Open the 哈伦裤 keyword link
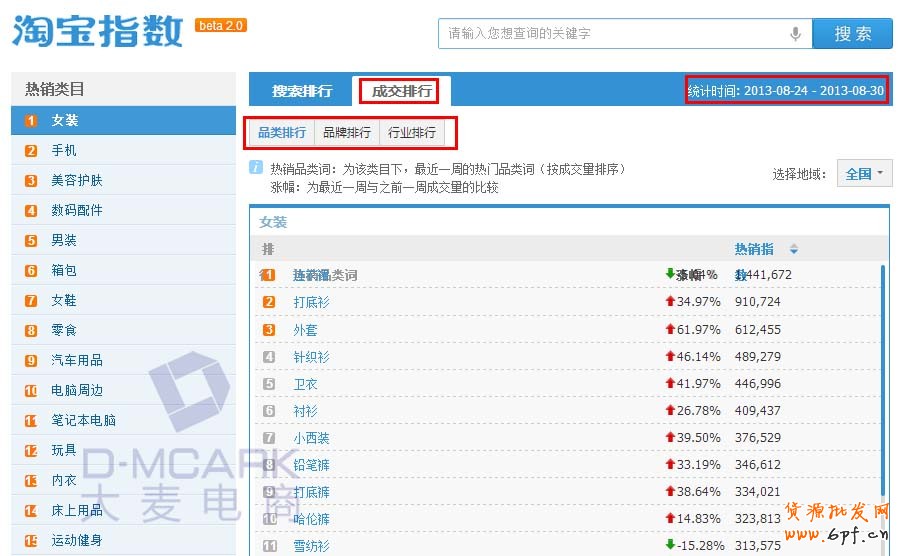 click(311, 519)
